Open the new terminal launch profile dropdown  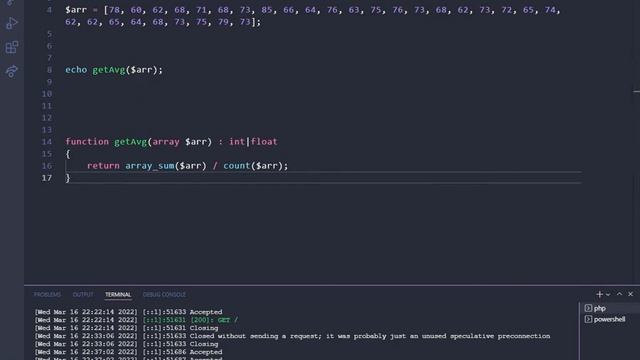coord(608,294)
